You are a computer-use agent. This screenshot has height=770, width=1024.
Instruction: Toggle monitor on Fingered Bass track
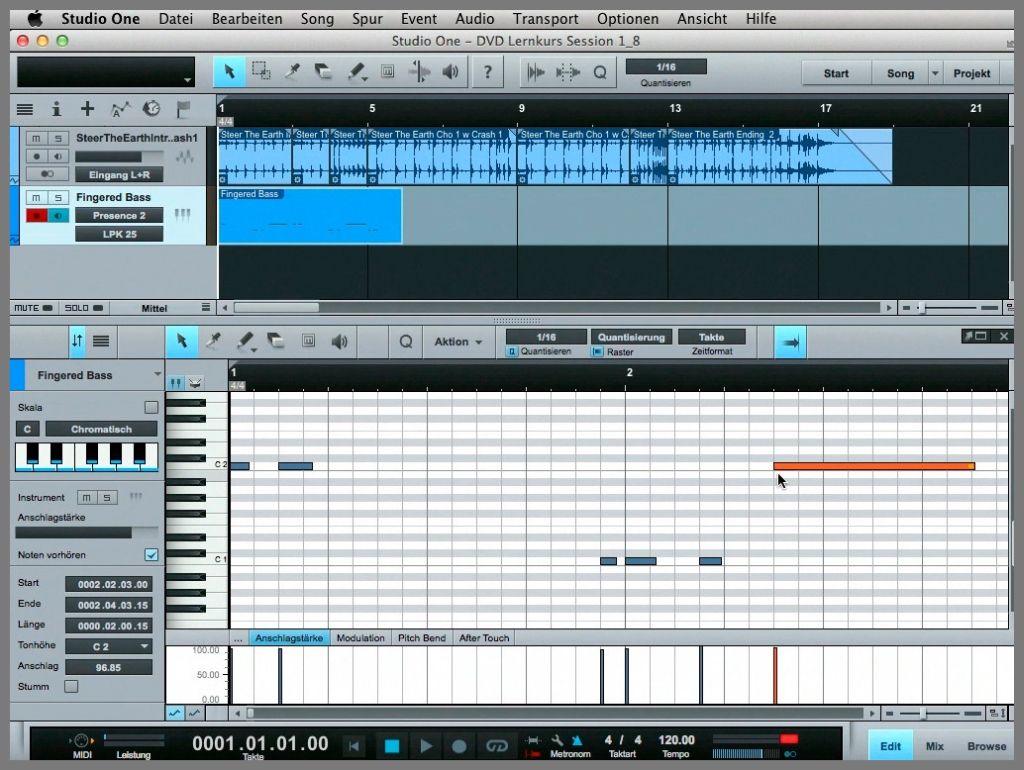click(x=58, y=216)
